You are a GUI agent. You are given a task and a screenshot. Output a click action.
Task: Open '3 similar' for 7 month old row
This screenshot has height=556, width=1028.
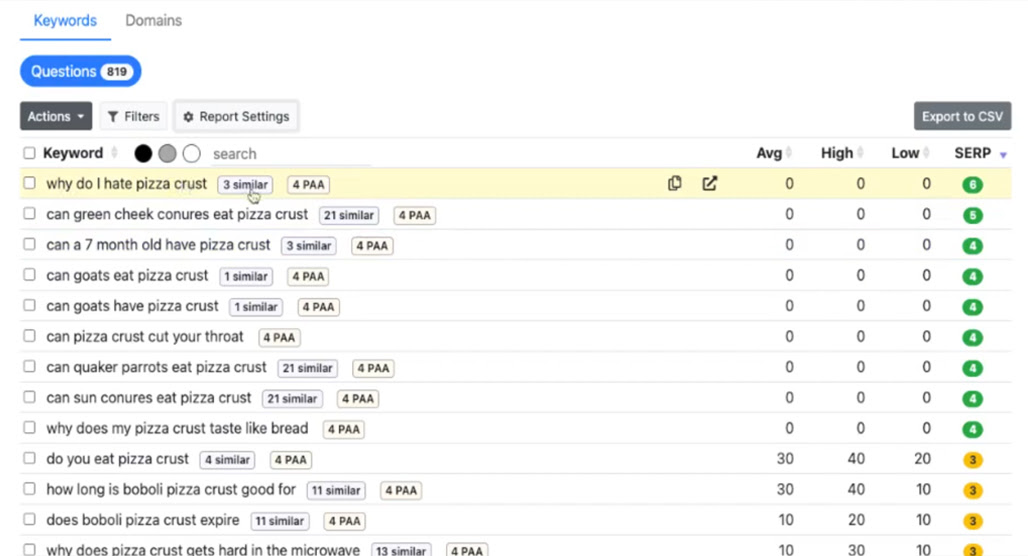(x=308, y=246)
